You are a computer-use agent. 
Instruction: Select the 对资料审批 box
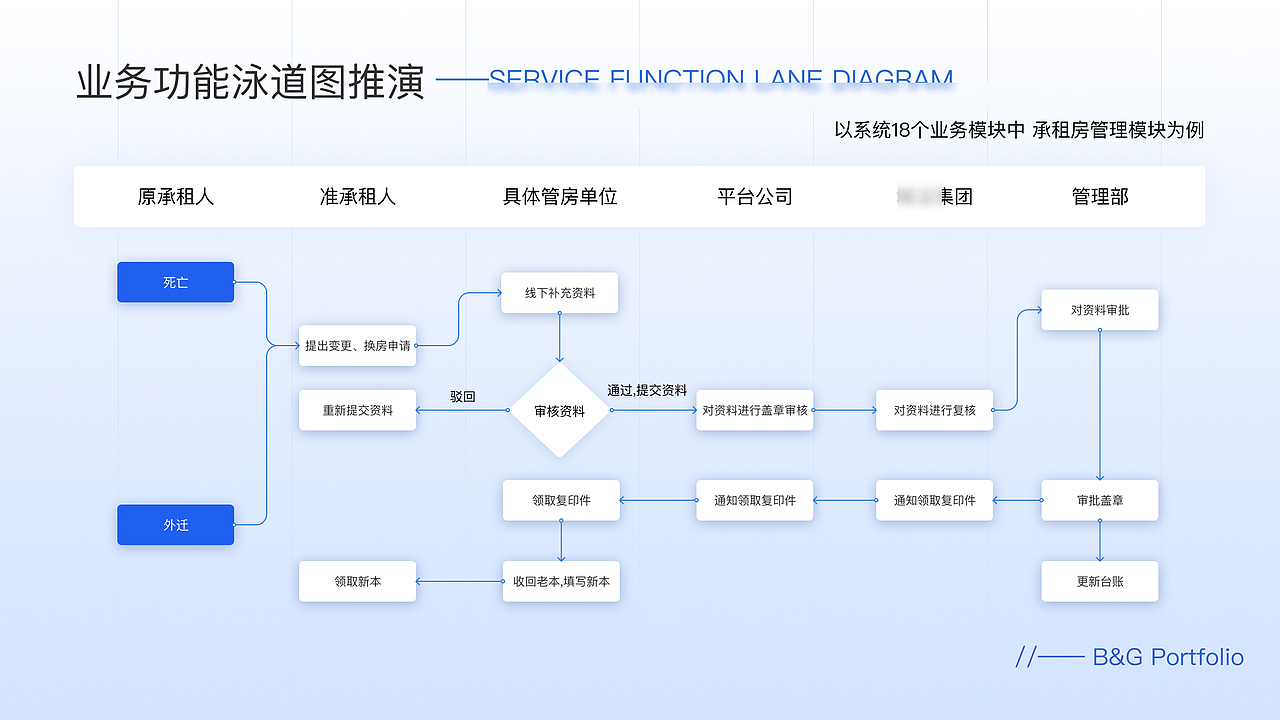[x=1100, y=310]
